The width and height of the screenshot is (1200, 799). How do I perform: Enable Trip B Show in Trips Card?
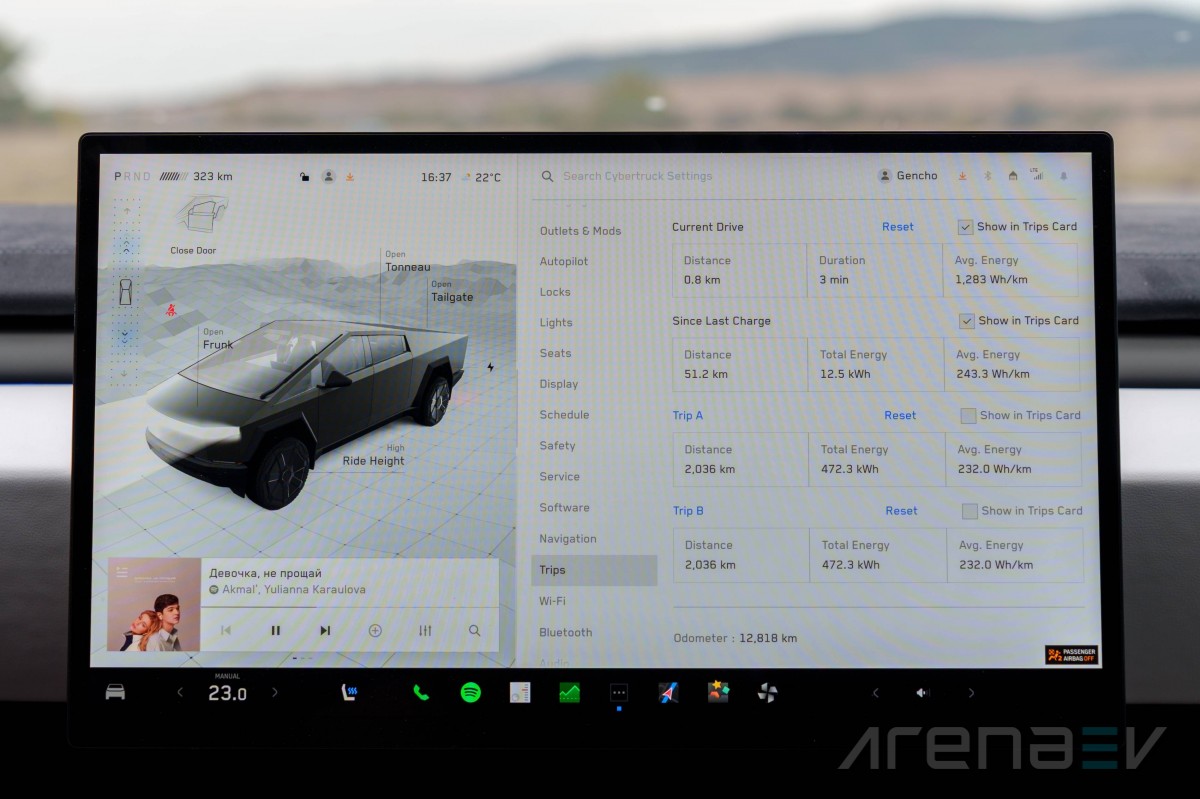(969, 511)
